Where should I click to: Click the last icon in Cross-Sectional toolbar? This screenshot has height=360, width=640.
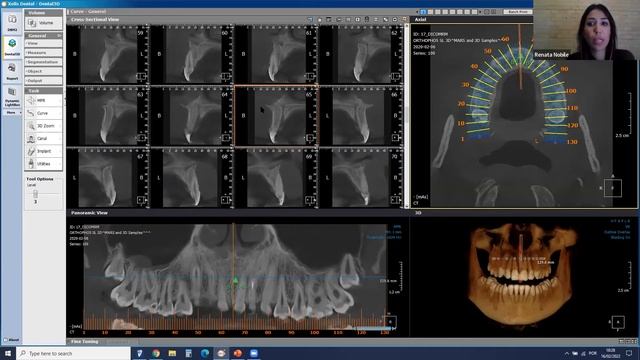404,20
